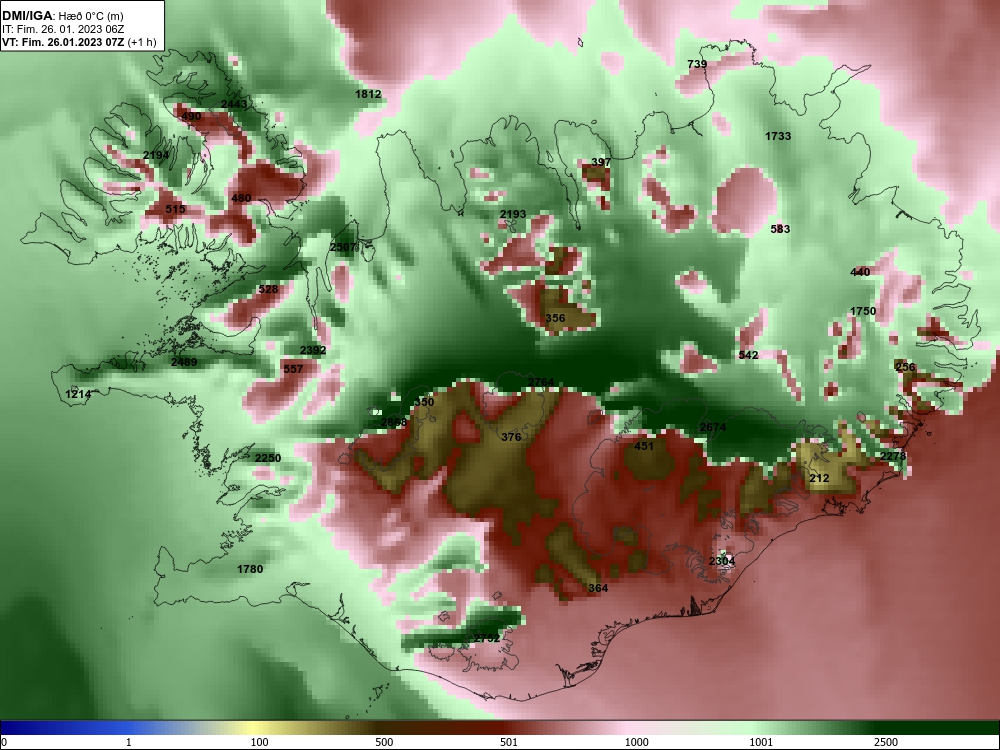Click the map value 1812
Screen dimensions: 1000x750
pos(368,94)
